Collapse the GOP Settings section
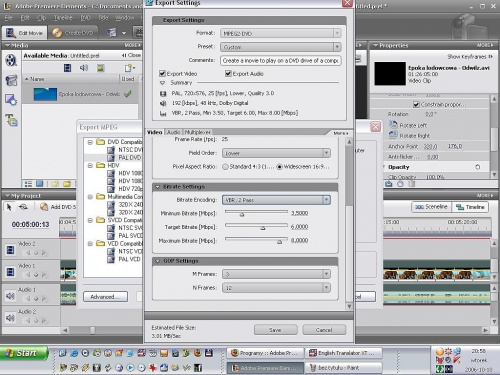 (x=158, y=261)
